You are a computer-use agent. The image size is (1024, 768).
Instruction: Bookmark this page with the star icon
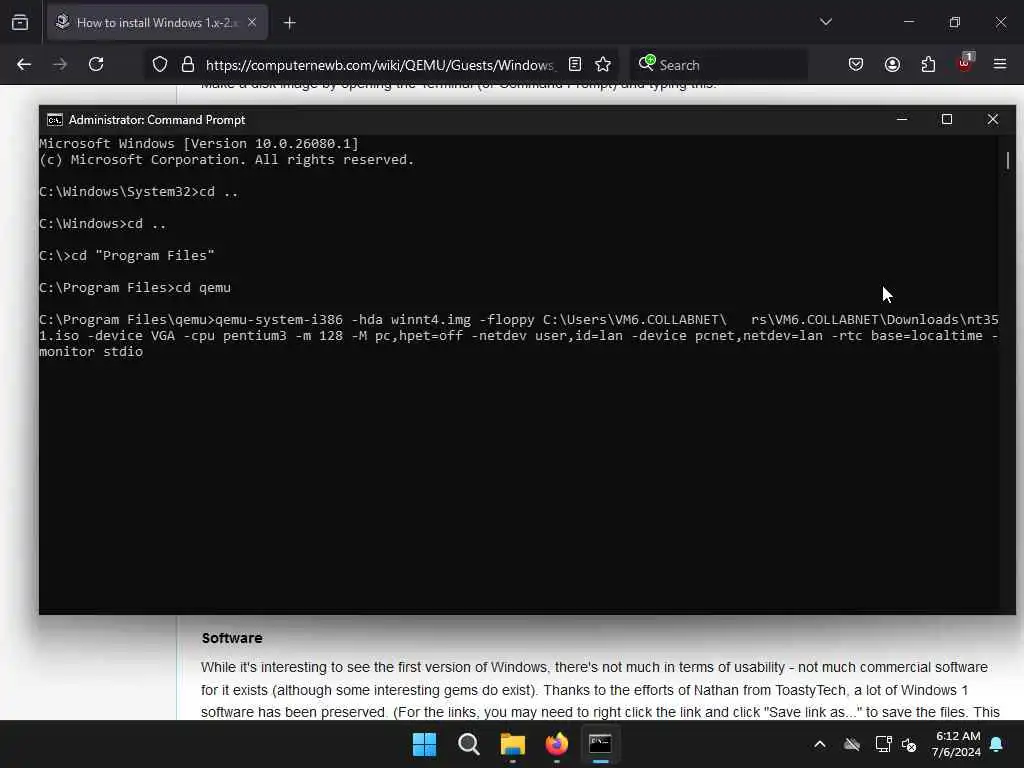[x=603, y=65]
